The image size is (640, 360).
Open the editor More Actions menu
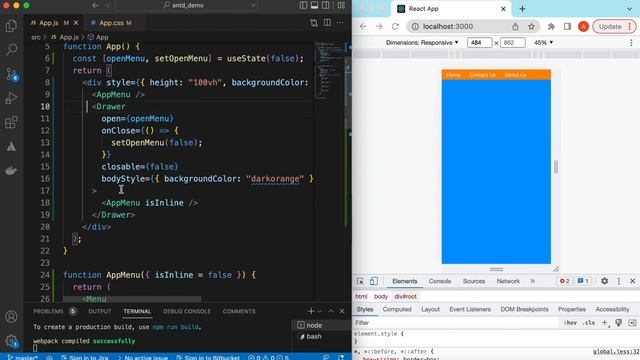click(340, 22)
